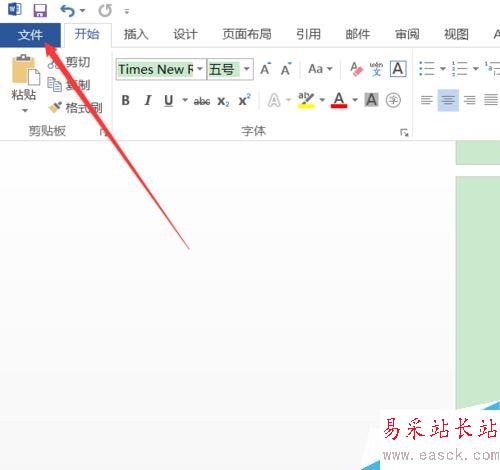Screen dimensions: 500x470
Task: Apply bullet list icon
Action: 427,69
